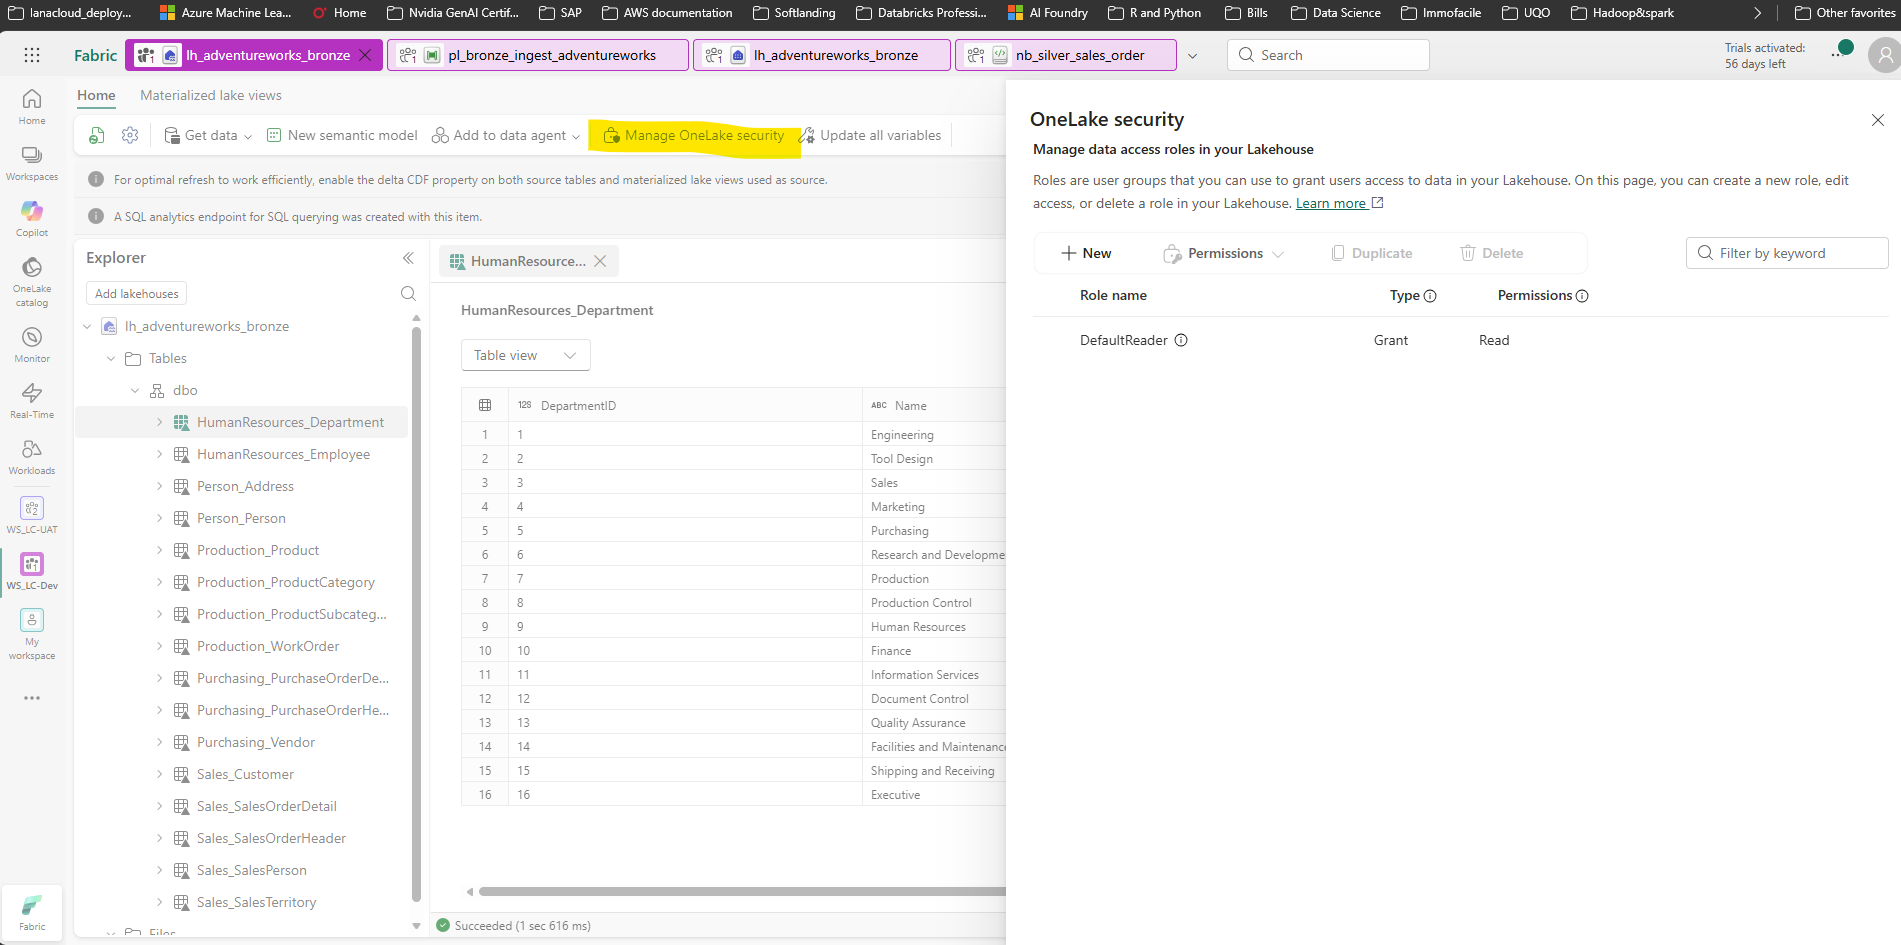The height and width of the screenshot is (945, 1901).
Task: Open the Get data dropdown
Action: click(x=208, y=135)
